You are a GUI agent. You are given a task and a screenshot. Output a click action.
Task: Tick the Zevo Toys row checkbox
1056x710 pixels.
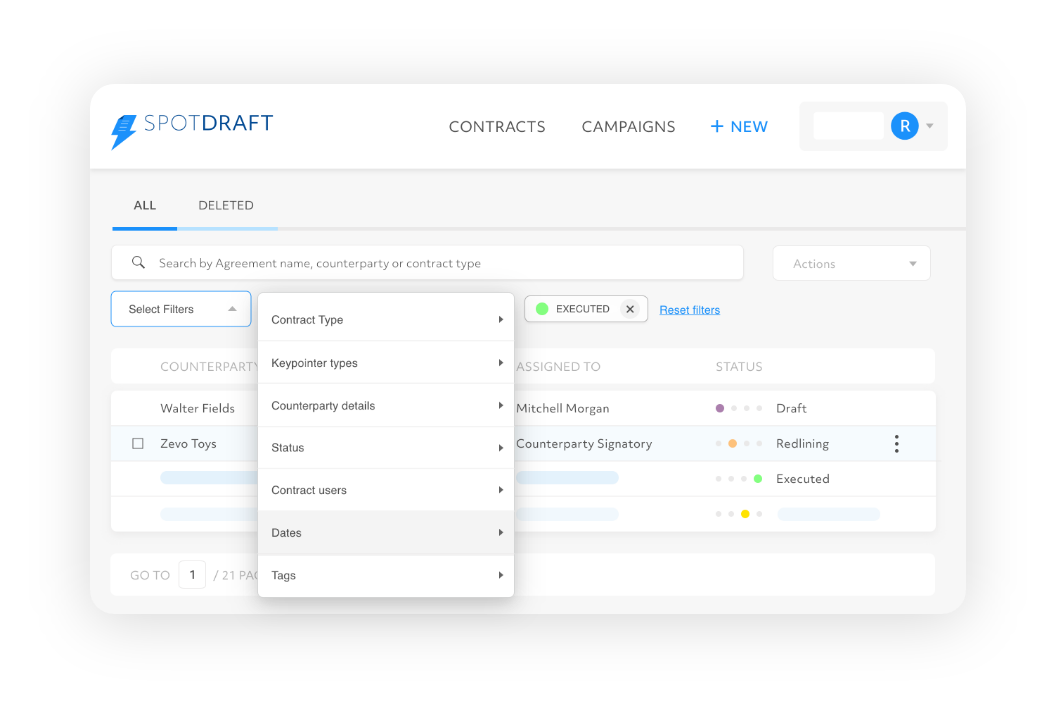point(138,443)
